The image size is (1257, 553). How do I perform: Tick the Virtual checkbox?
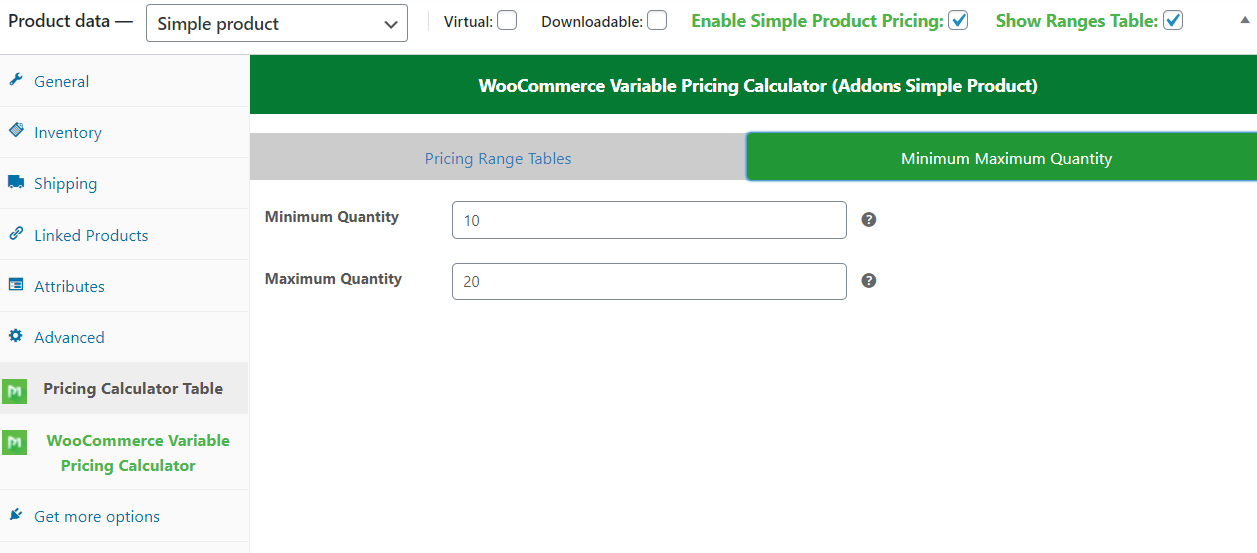point(507,20)
